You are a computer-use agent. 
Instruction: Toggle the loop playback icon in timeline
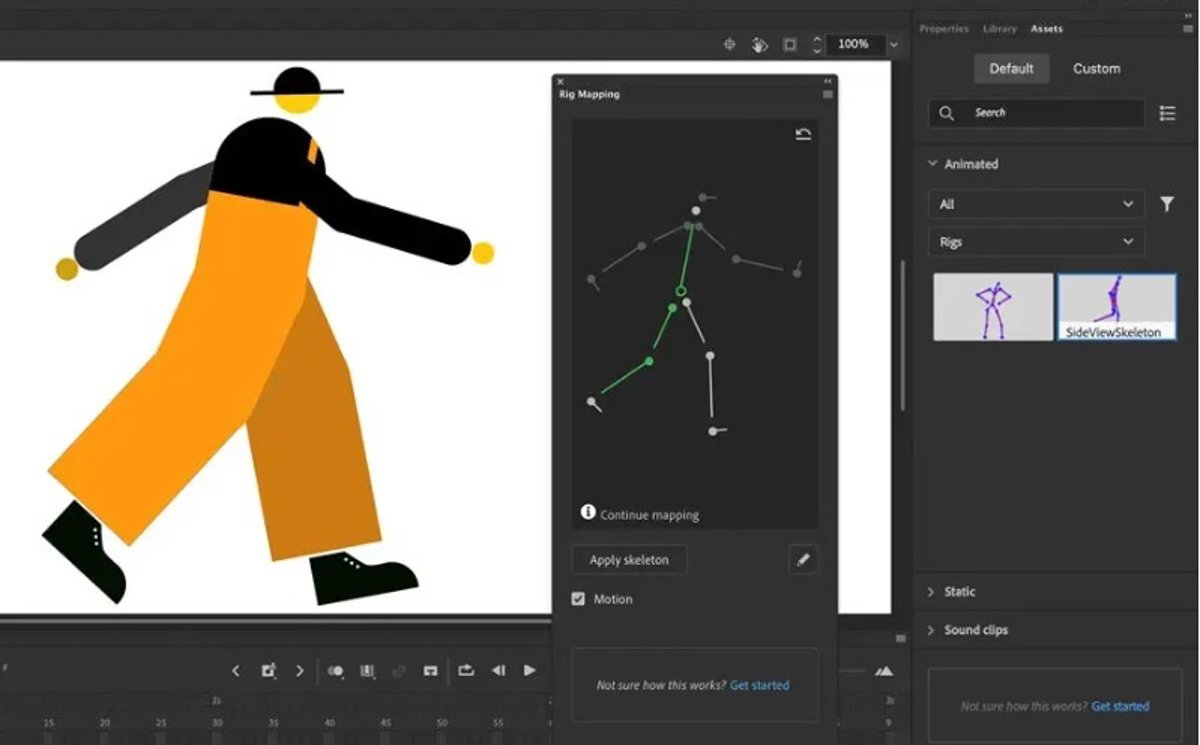click(466, 671)
